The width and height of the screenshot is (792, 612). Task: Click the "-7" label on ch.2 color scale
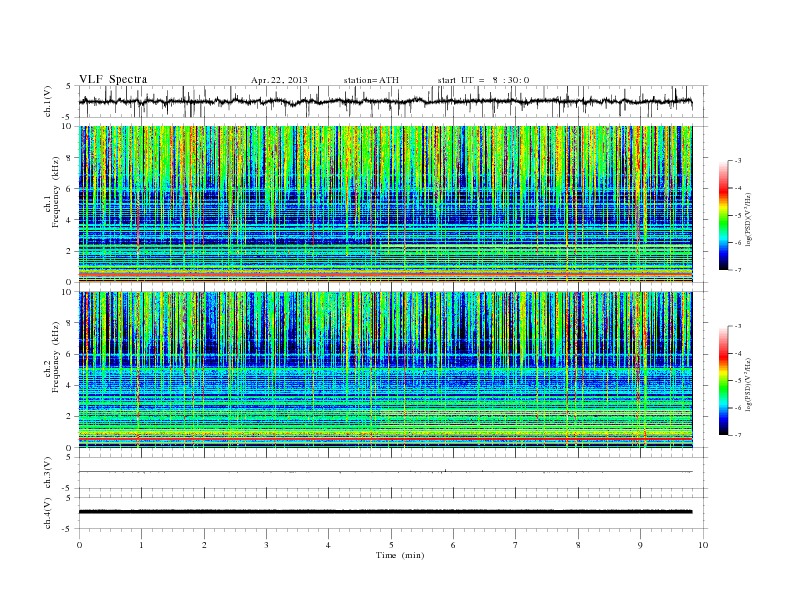(738, 435)
